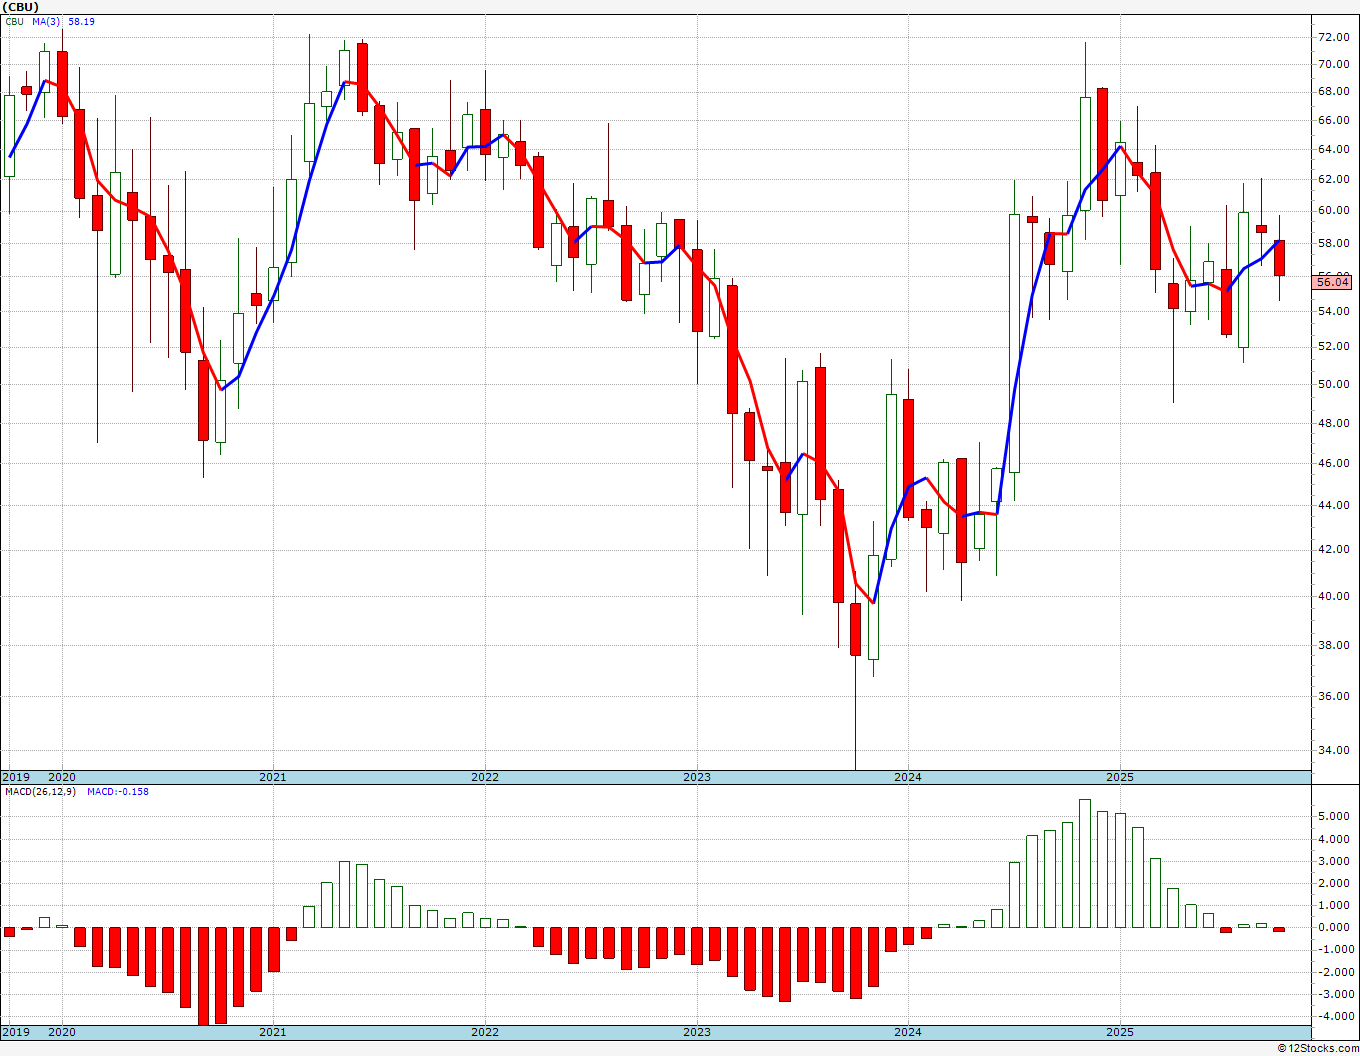This screenshot has width=1360, height=1056.
Task: Select the 50.00 price axis label
Action: click(1333, 384)
